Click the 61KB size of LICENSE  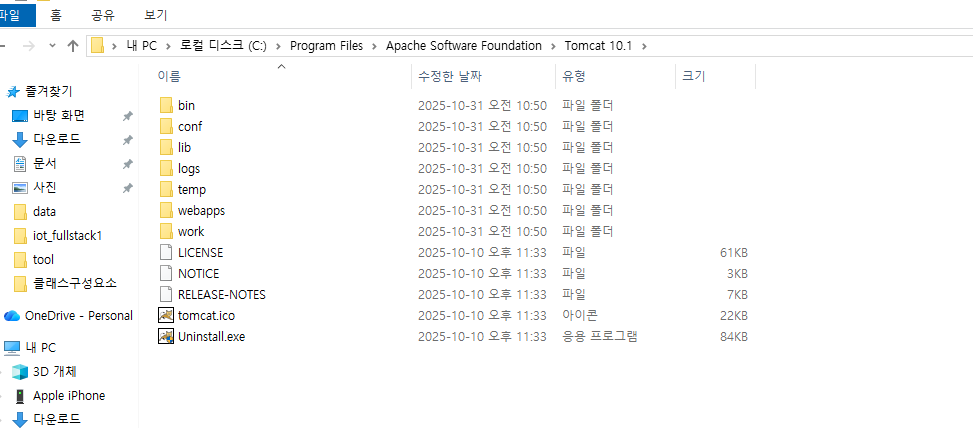(x=733, y=252)
